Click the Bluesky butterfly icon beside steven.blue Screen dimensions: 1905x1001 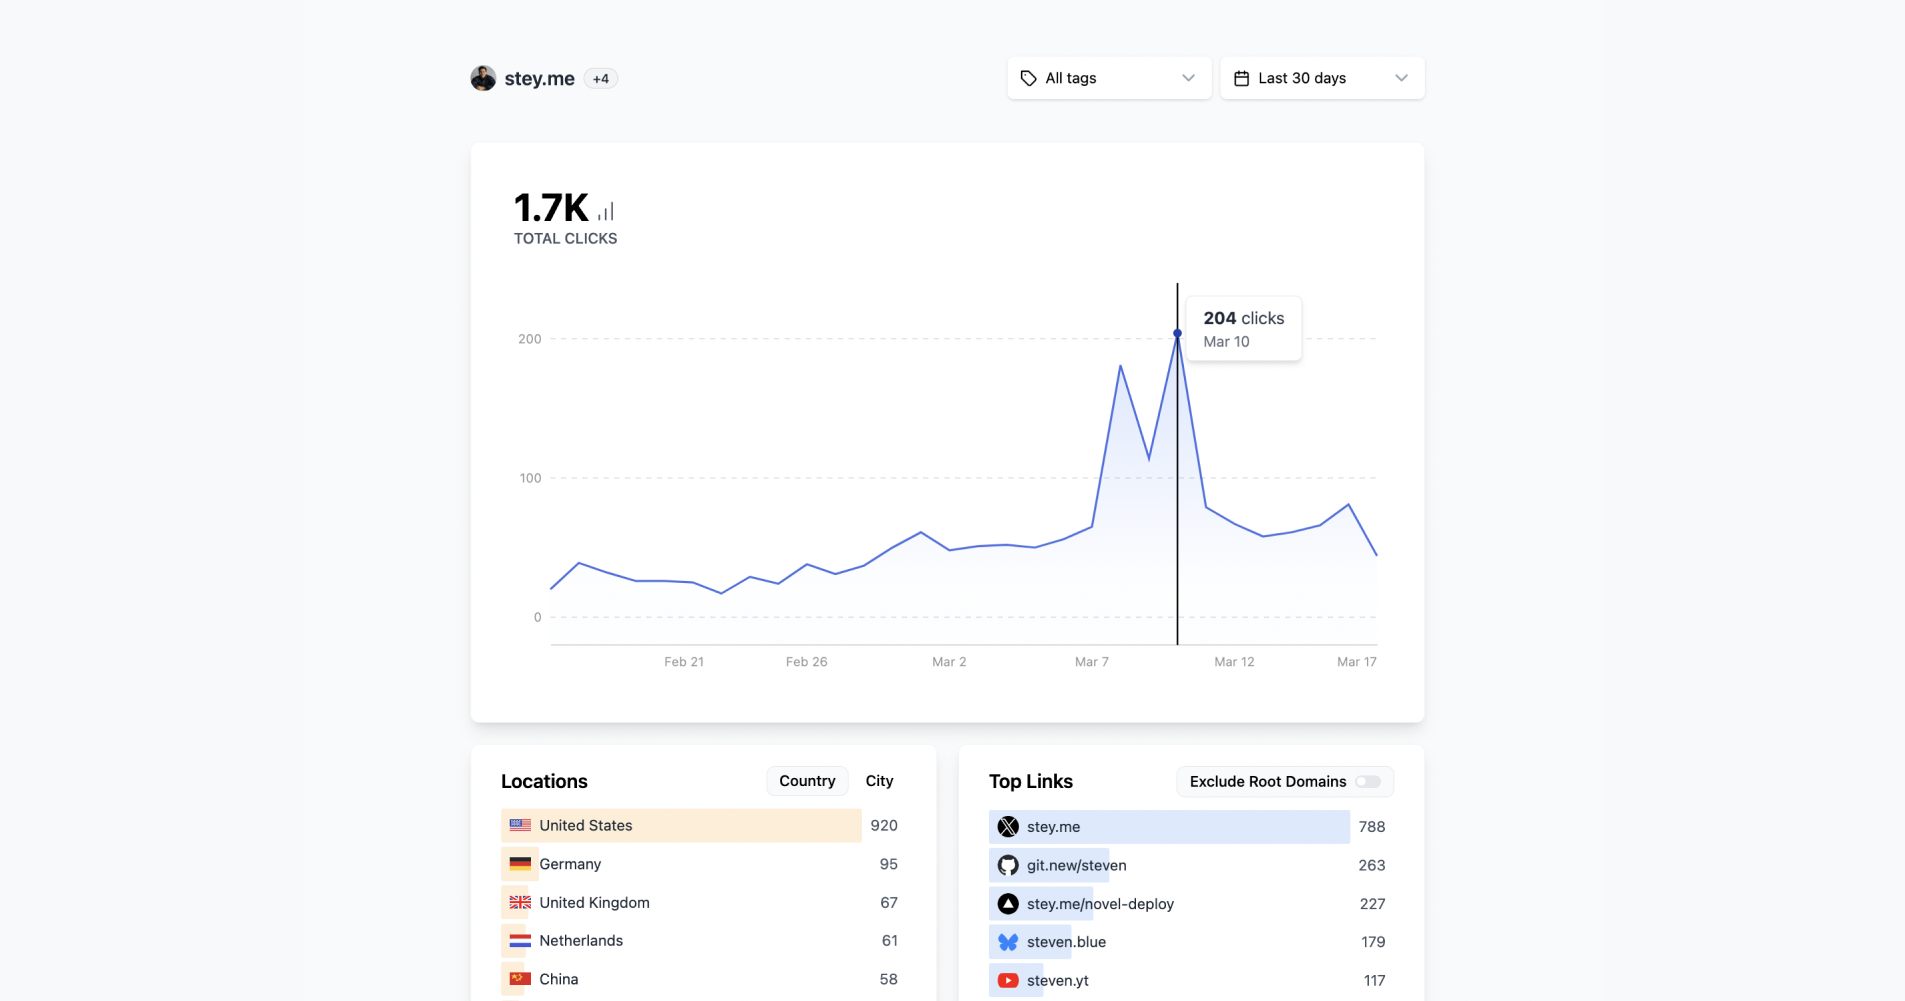1009,941
